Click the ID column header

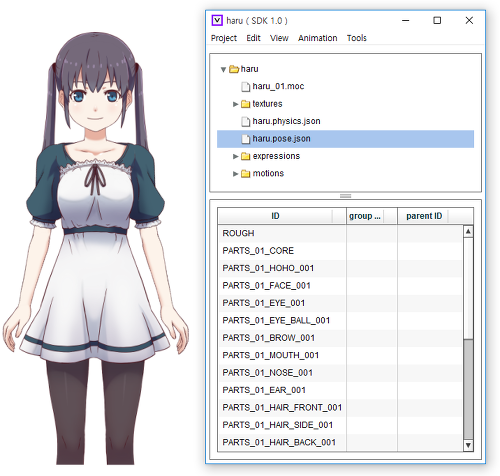coord(282,216)
